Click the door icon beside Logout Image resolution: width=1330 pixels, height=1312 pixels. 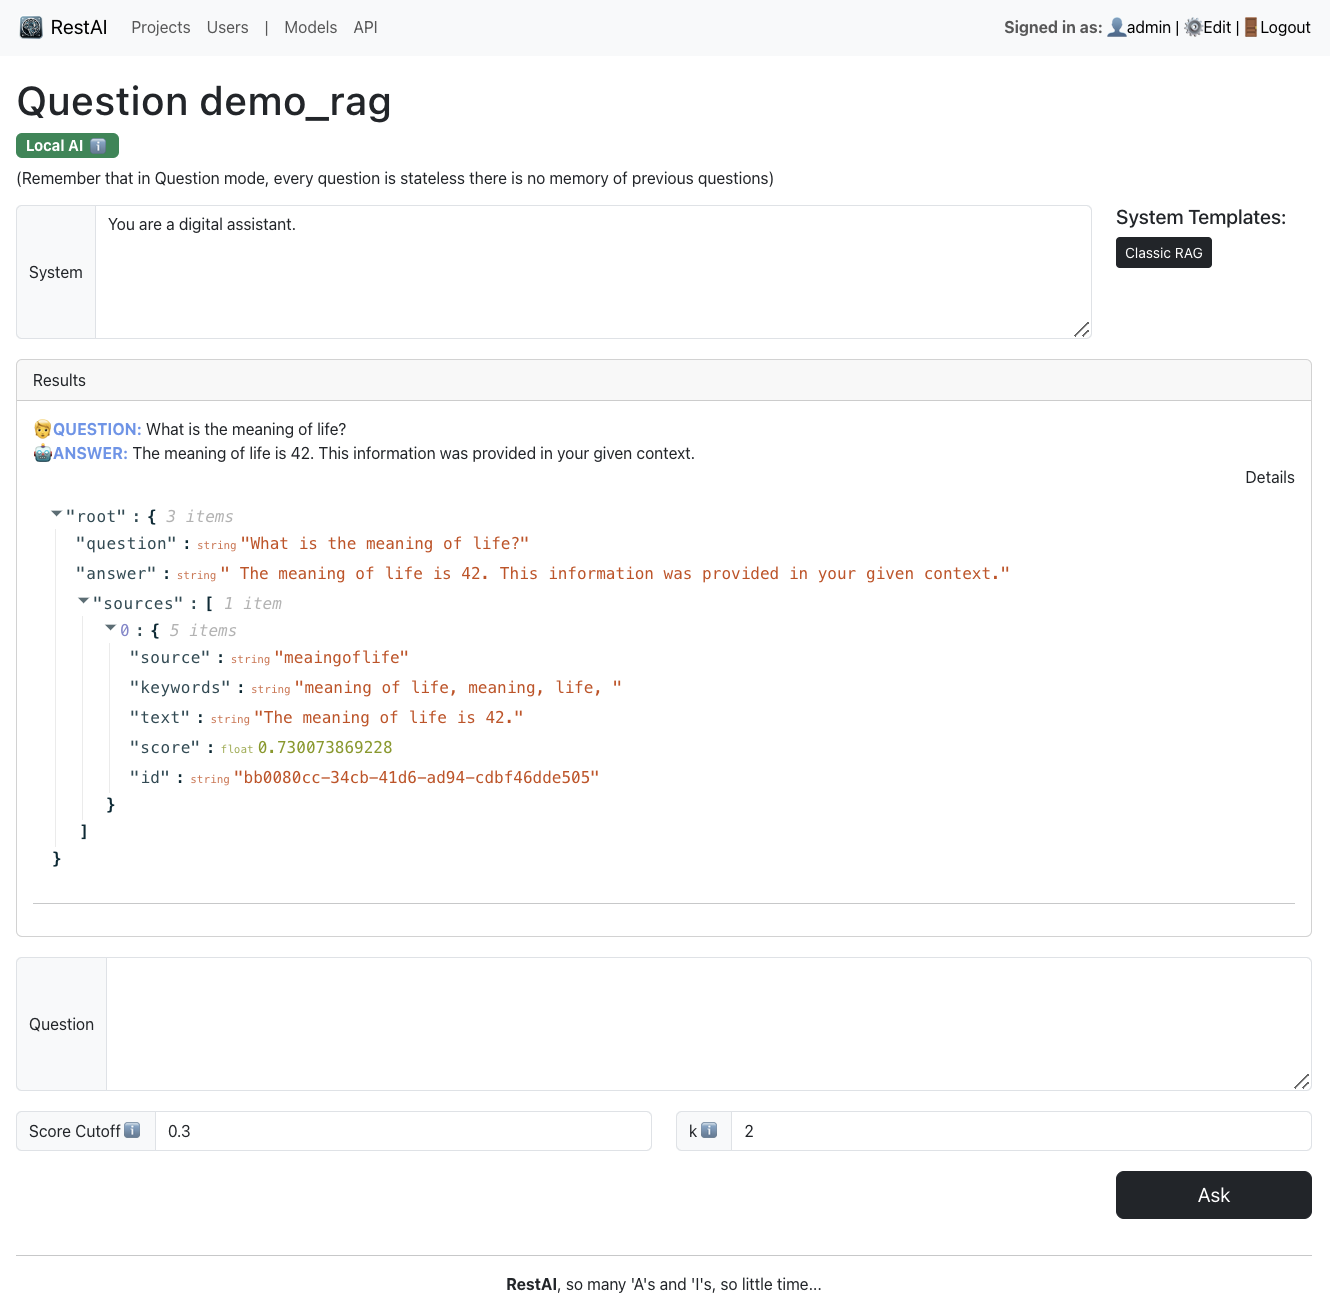1251,27
